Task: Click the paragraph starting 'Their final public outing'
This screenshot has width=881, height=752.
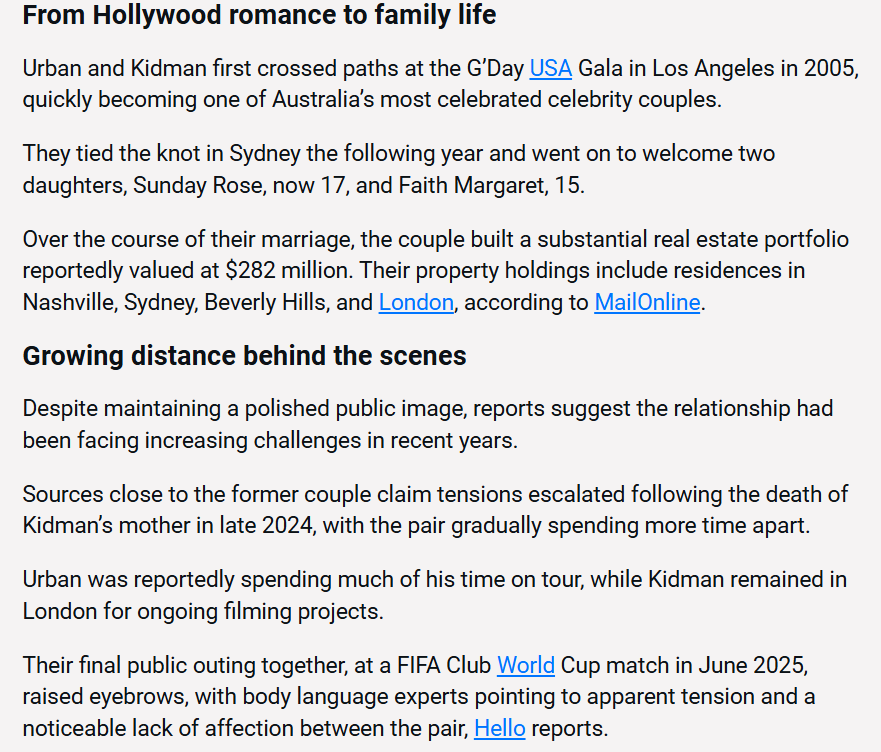Action: pyautogui.click(x=419, y=697)
